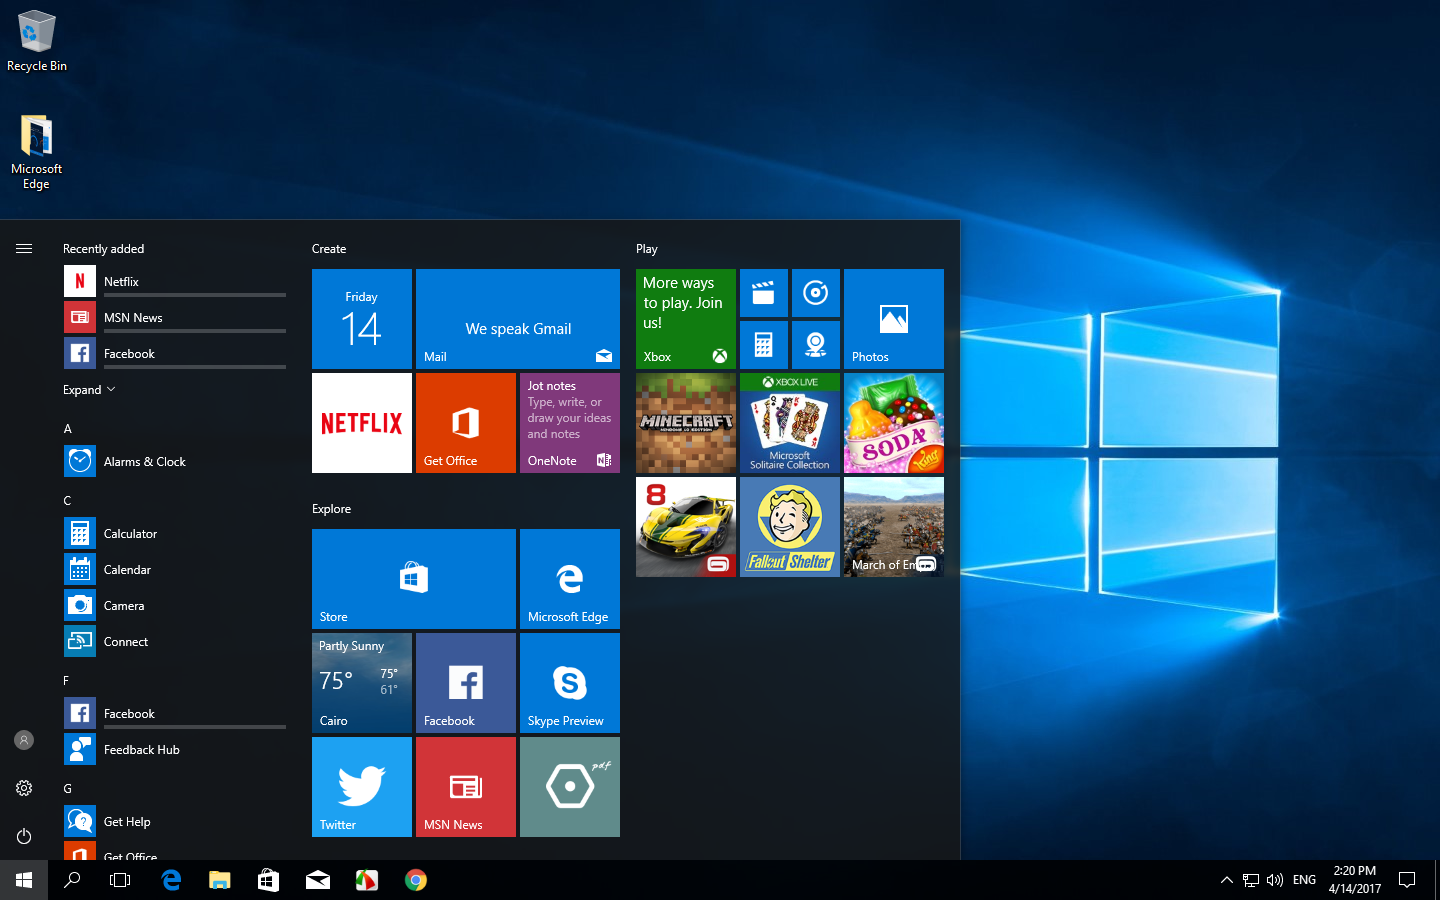Open Camera from app list
1440x900 pixels.
175,606
